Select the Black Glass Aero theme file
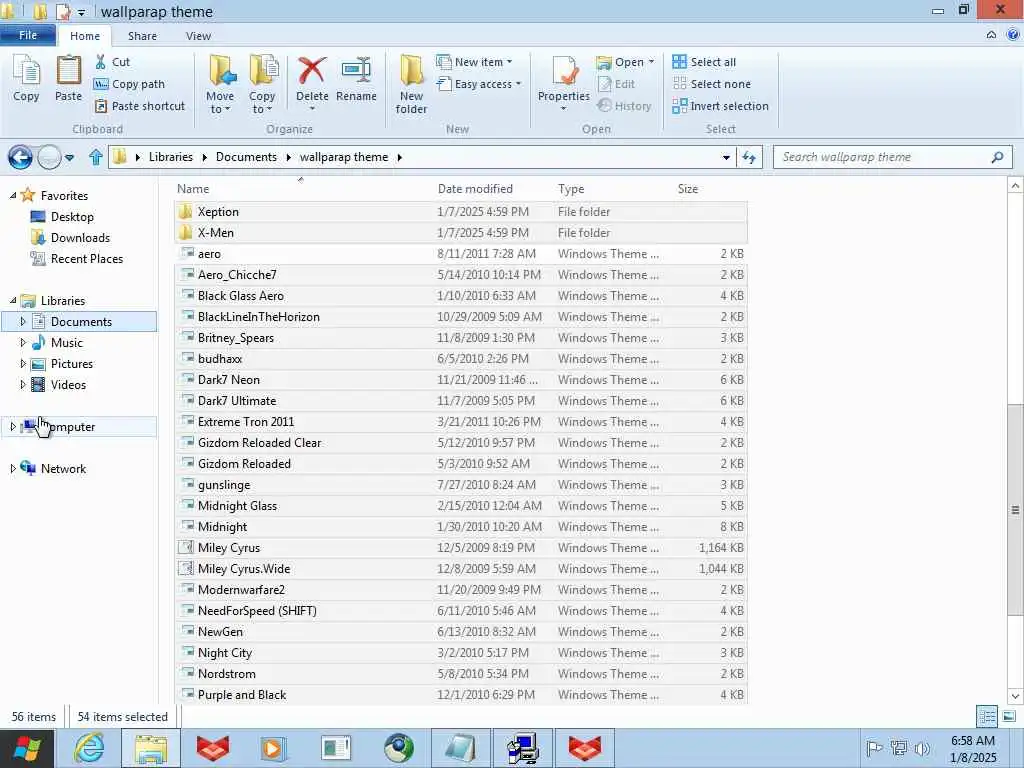Image resolution: width=1024 pixels, height=768 pixels. (460, 296)
